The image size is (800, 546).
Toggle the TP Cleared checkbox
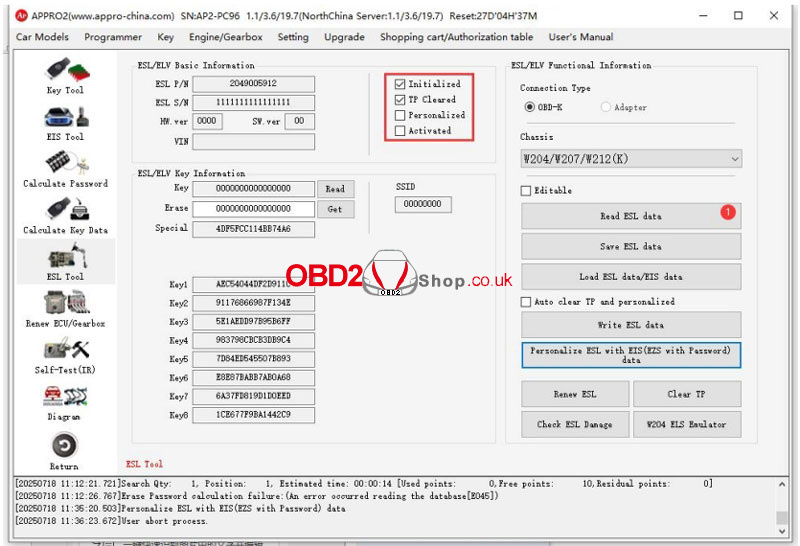tap(400, 100)
